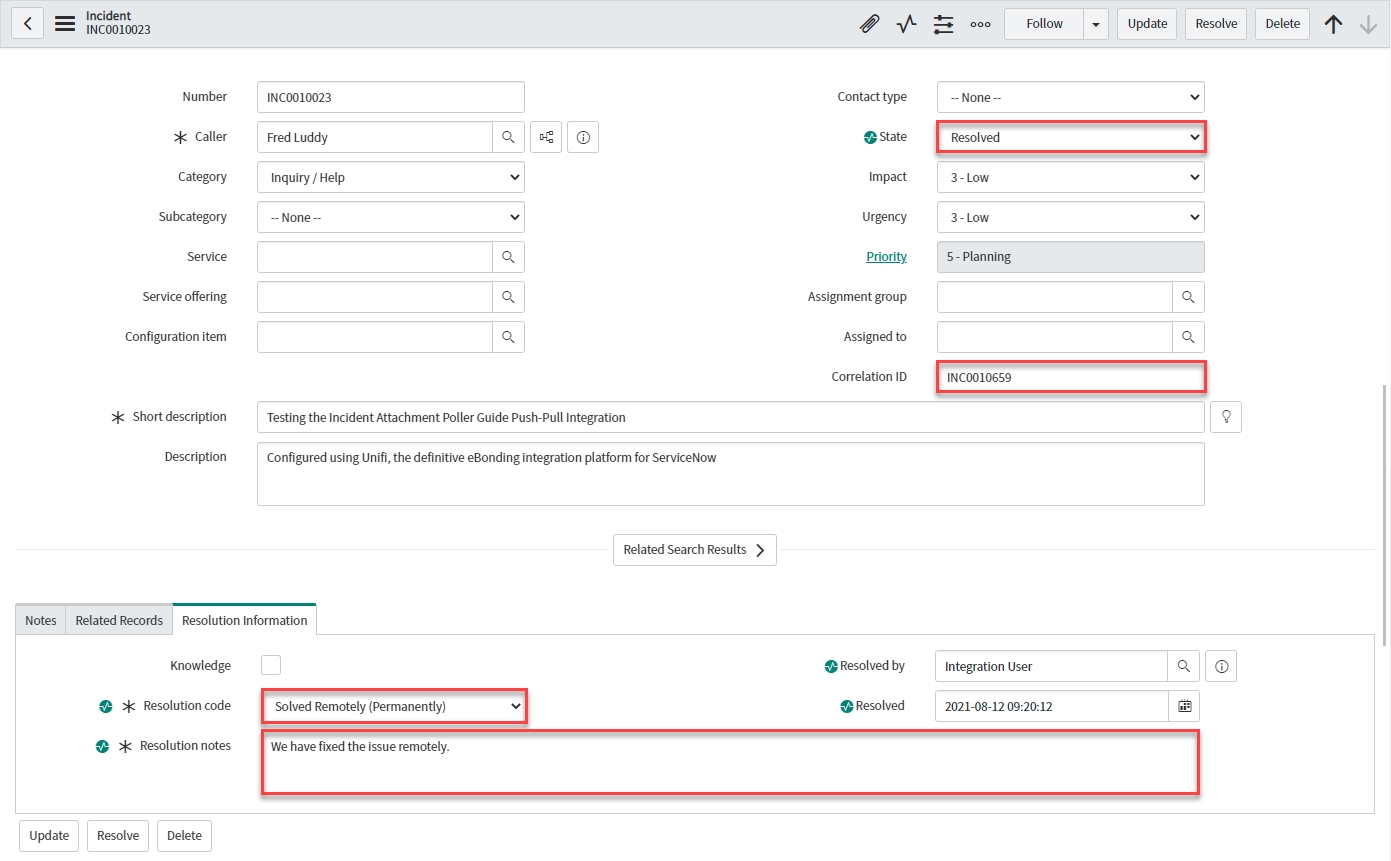
Task: Click the Update button in the header
Action: pyautogui.click(x=1147, y=24)
